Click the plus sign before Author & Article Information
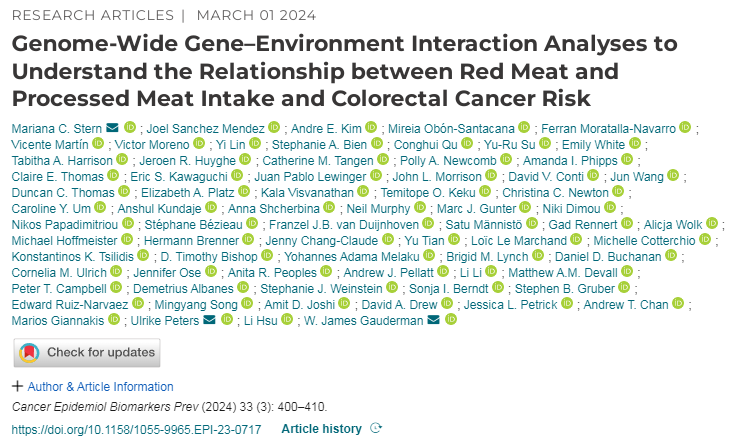This screenshot has height=445, width=738. point(17,386)
